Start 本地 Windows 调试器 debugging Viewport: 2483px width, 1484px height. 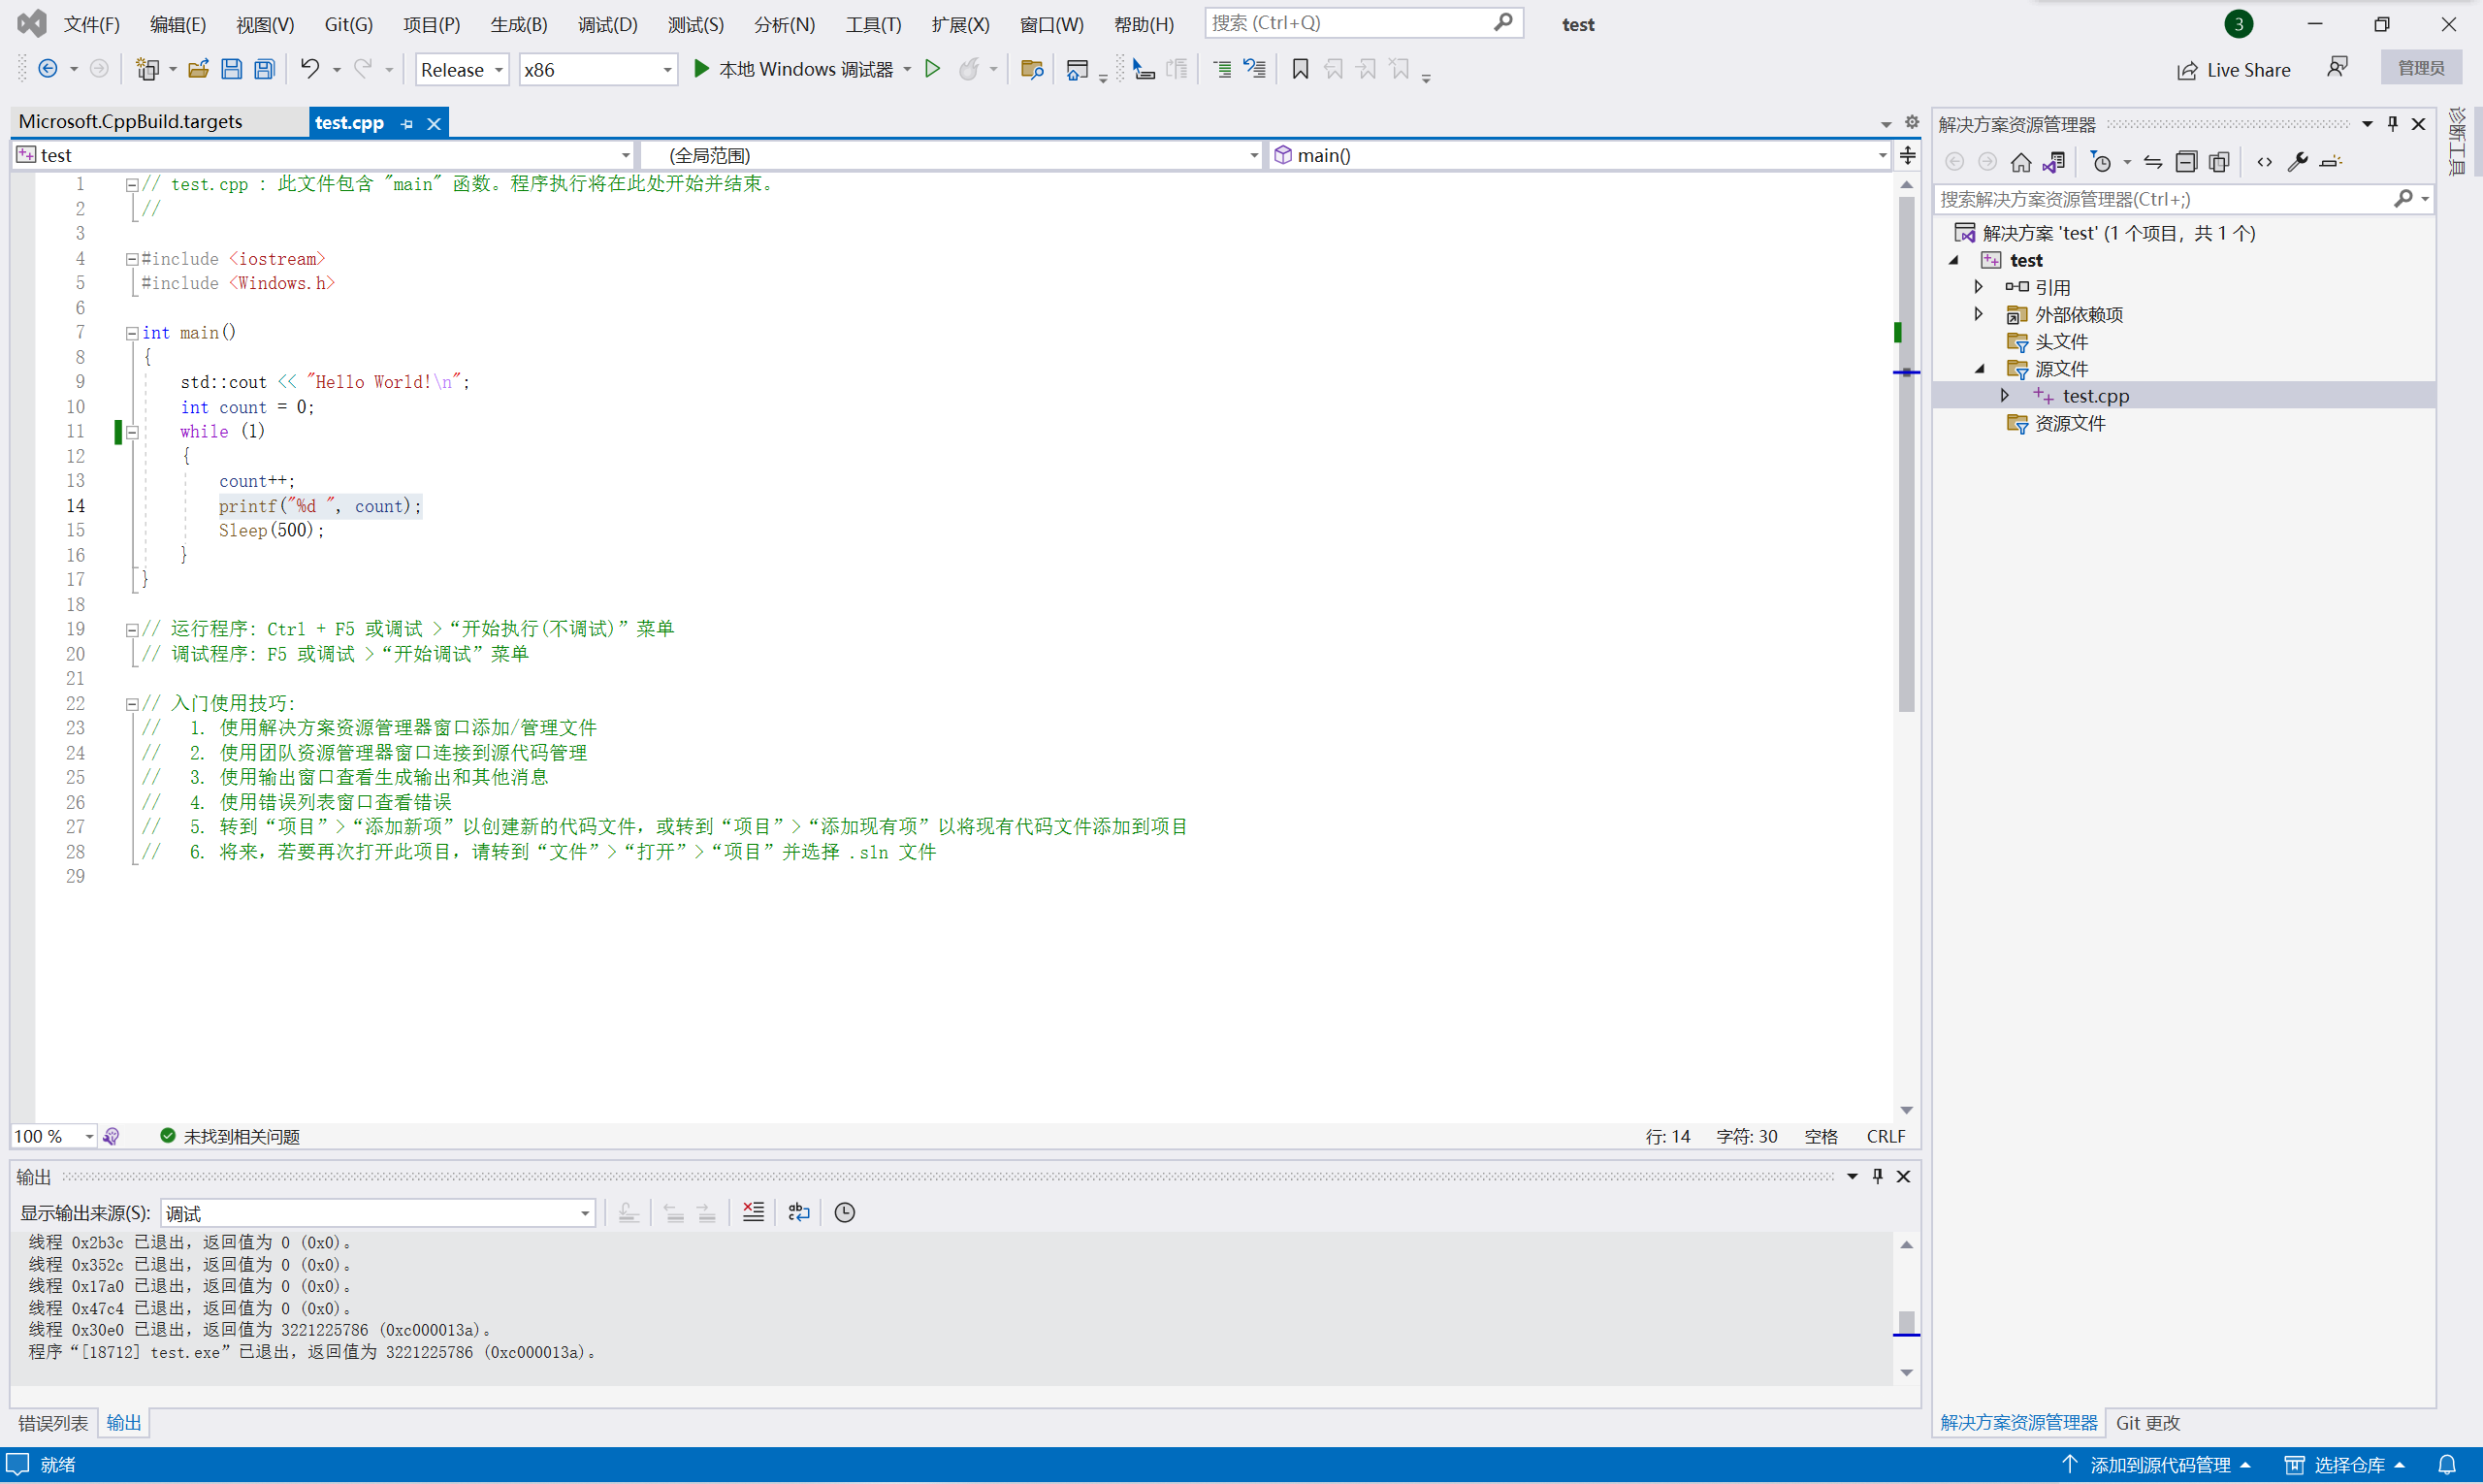click(x=793, y=69)
